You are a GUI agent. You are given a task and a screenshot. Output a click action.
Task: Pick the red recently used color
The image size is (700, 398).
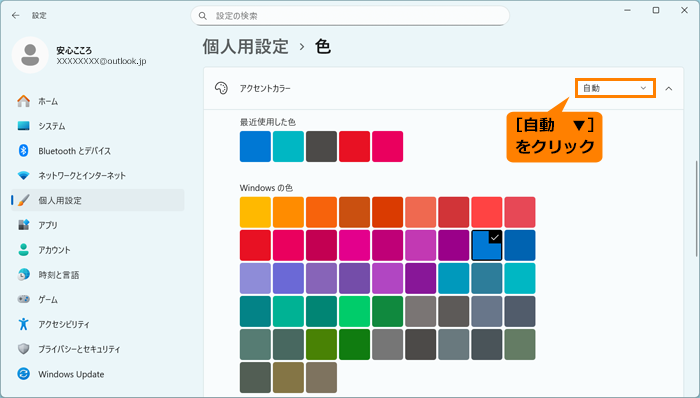(x=354, y=146)
